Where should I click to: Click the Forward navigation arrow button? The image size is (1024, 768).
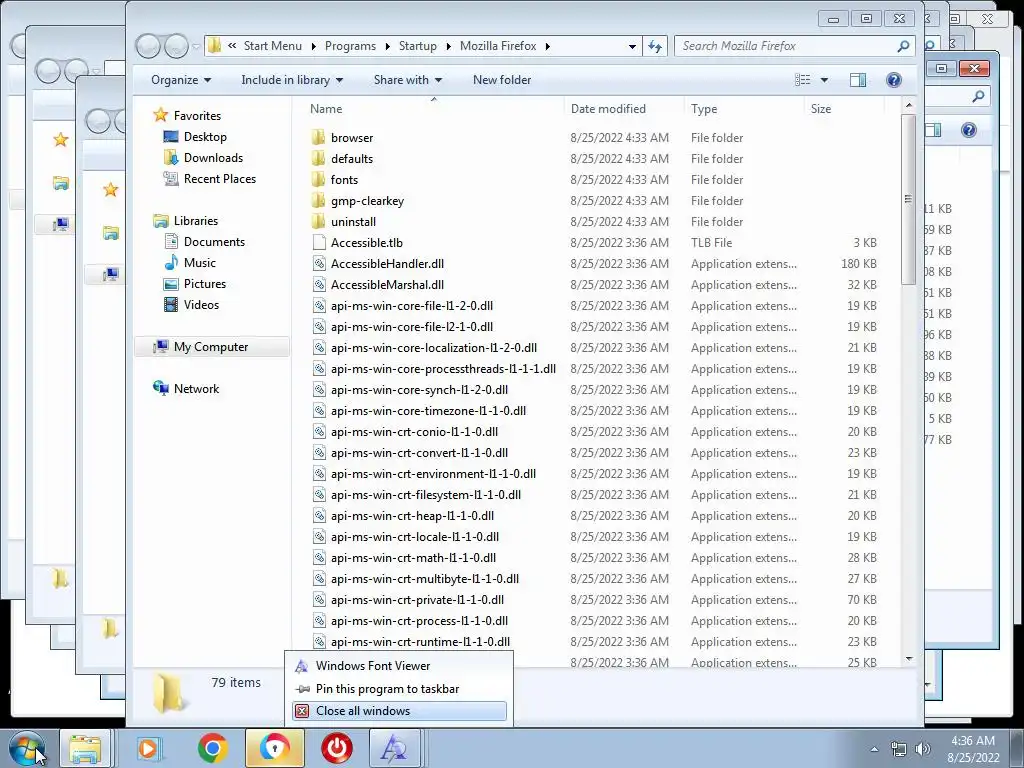pos(176,46)
